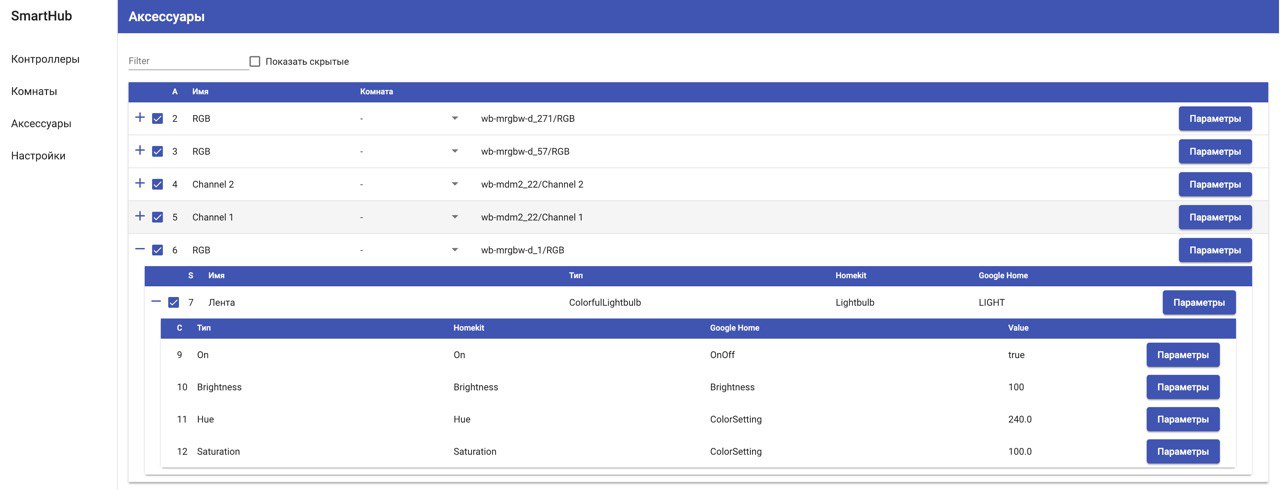Open room dropdown for wb-mrgbw-d_57/RGB

[x=455, y=151]
